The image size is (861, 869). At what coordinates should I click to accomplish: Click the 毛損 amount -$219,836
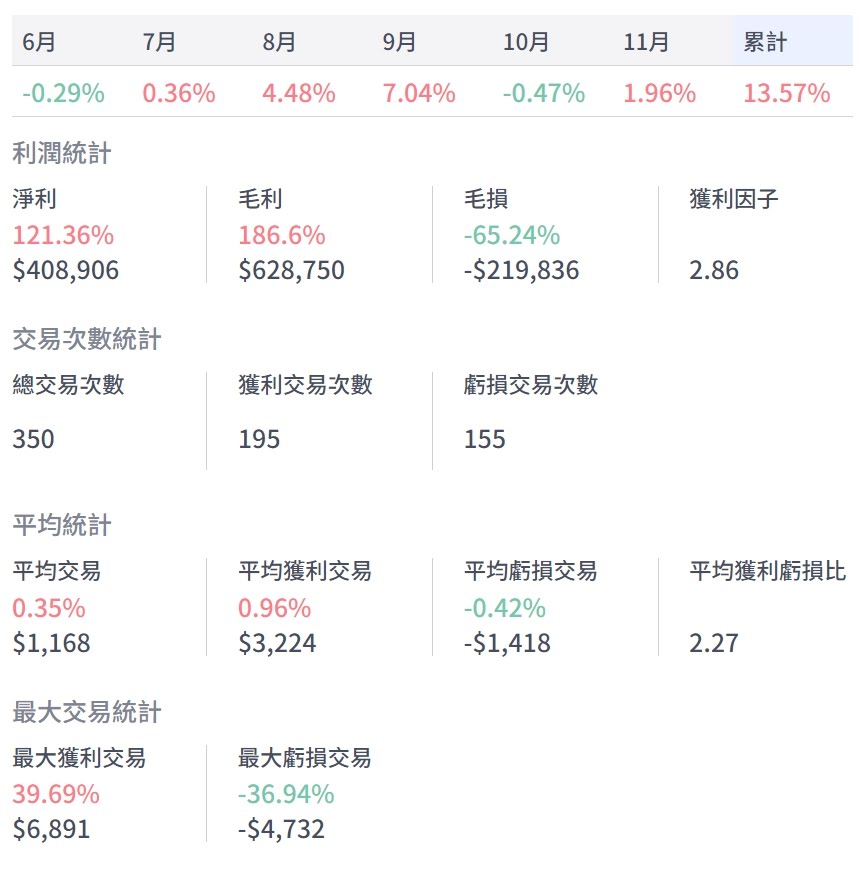click(x=521, y=270)
